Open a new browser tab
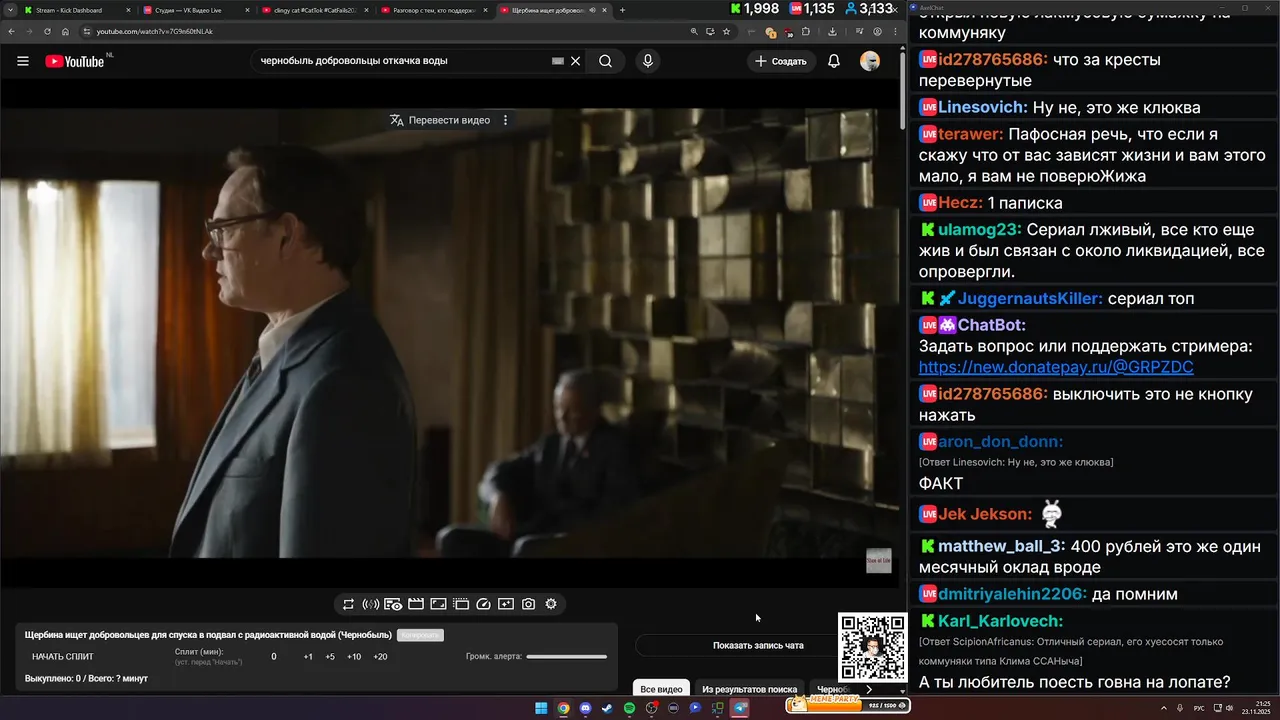The height and width of the screenshot is (720, 1280). tap(622, 10)
